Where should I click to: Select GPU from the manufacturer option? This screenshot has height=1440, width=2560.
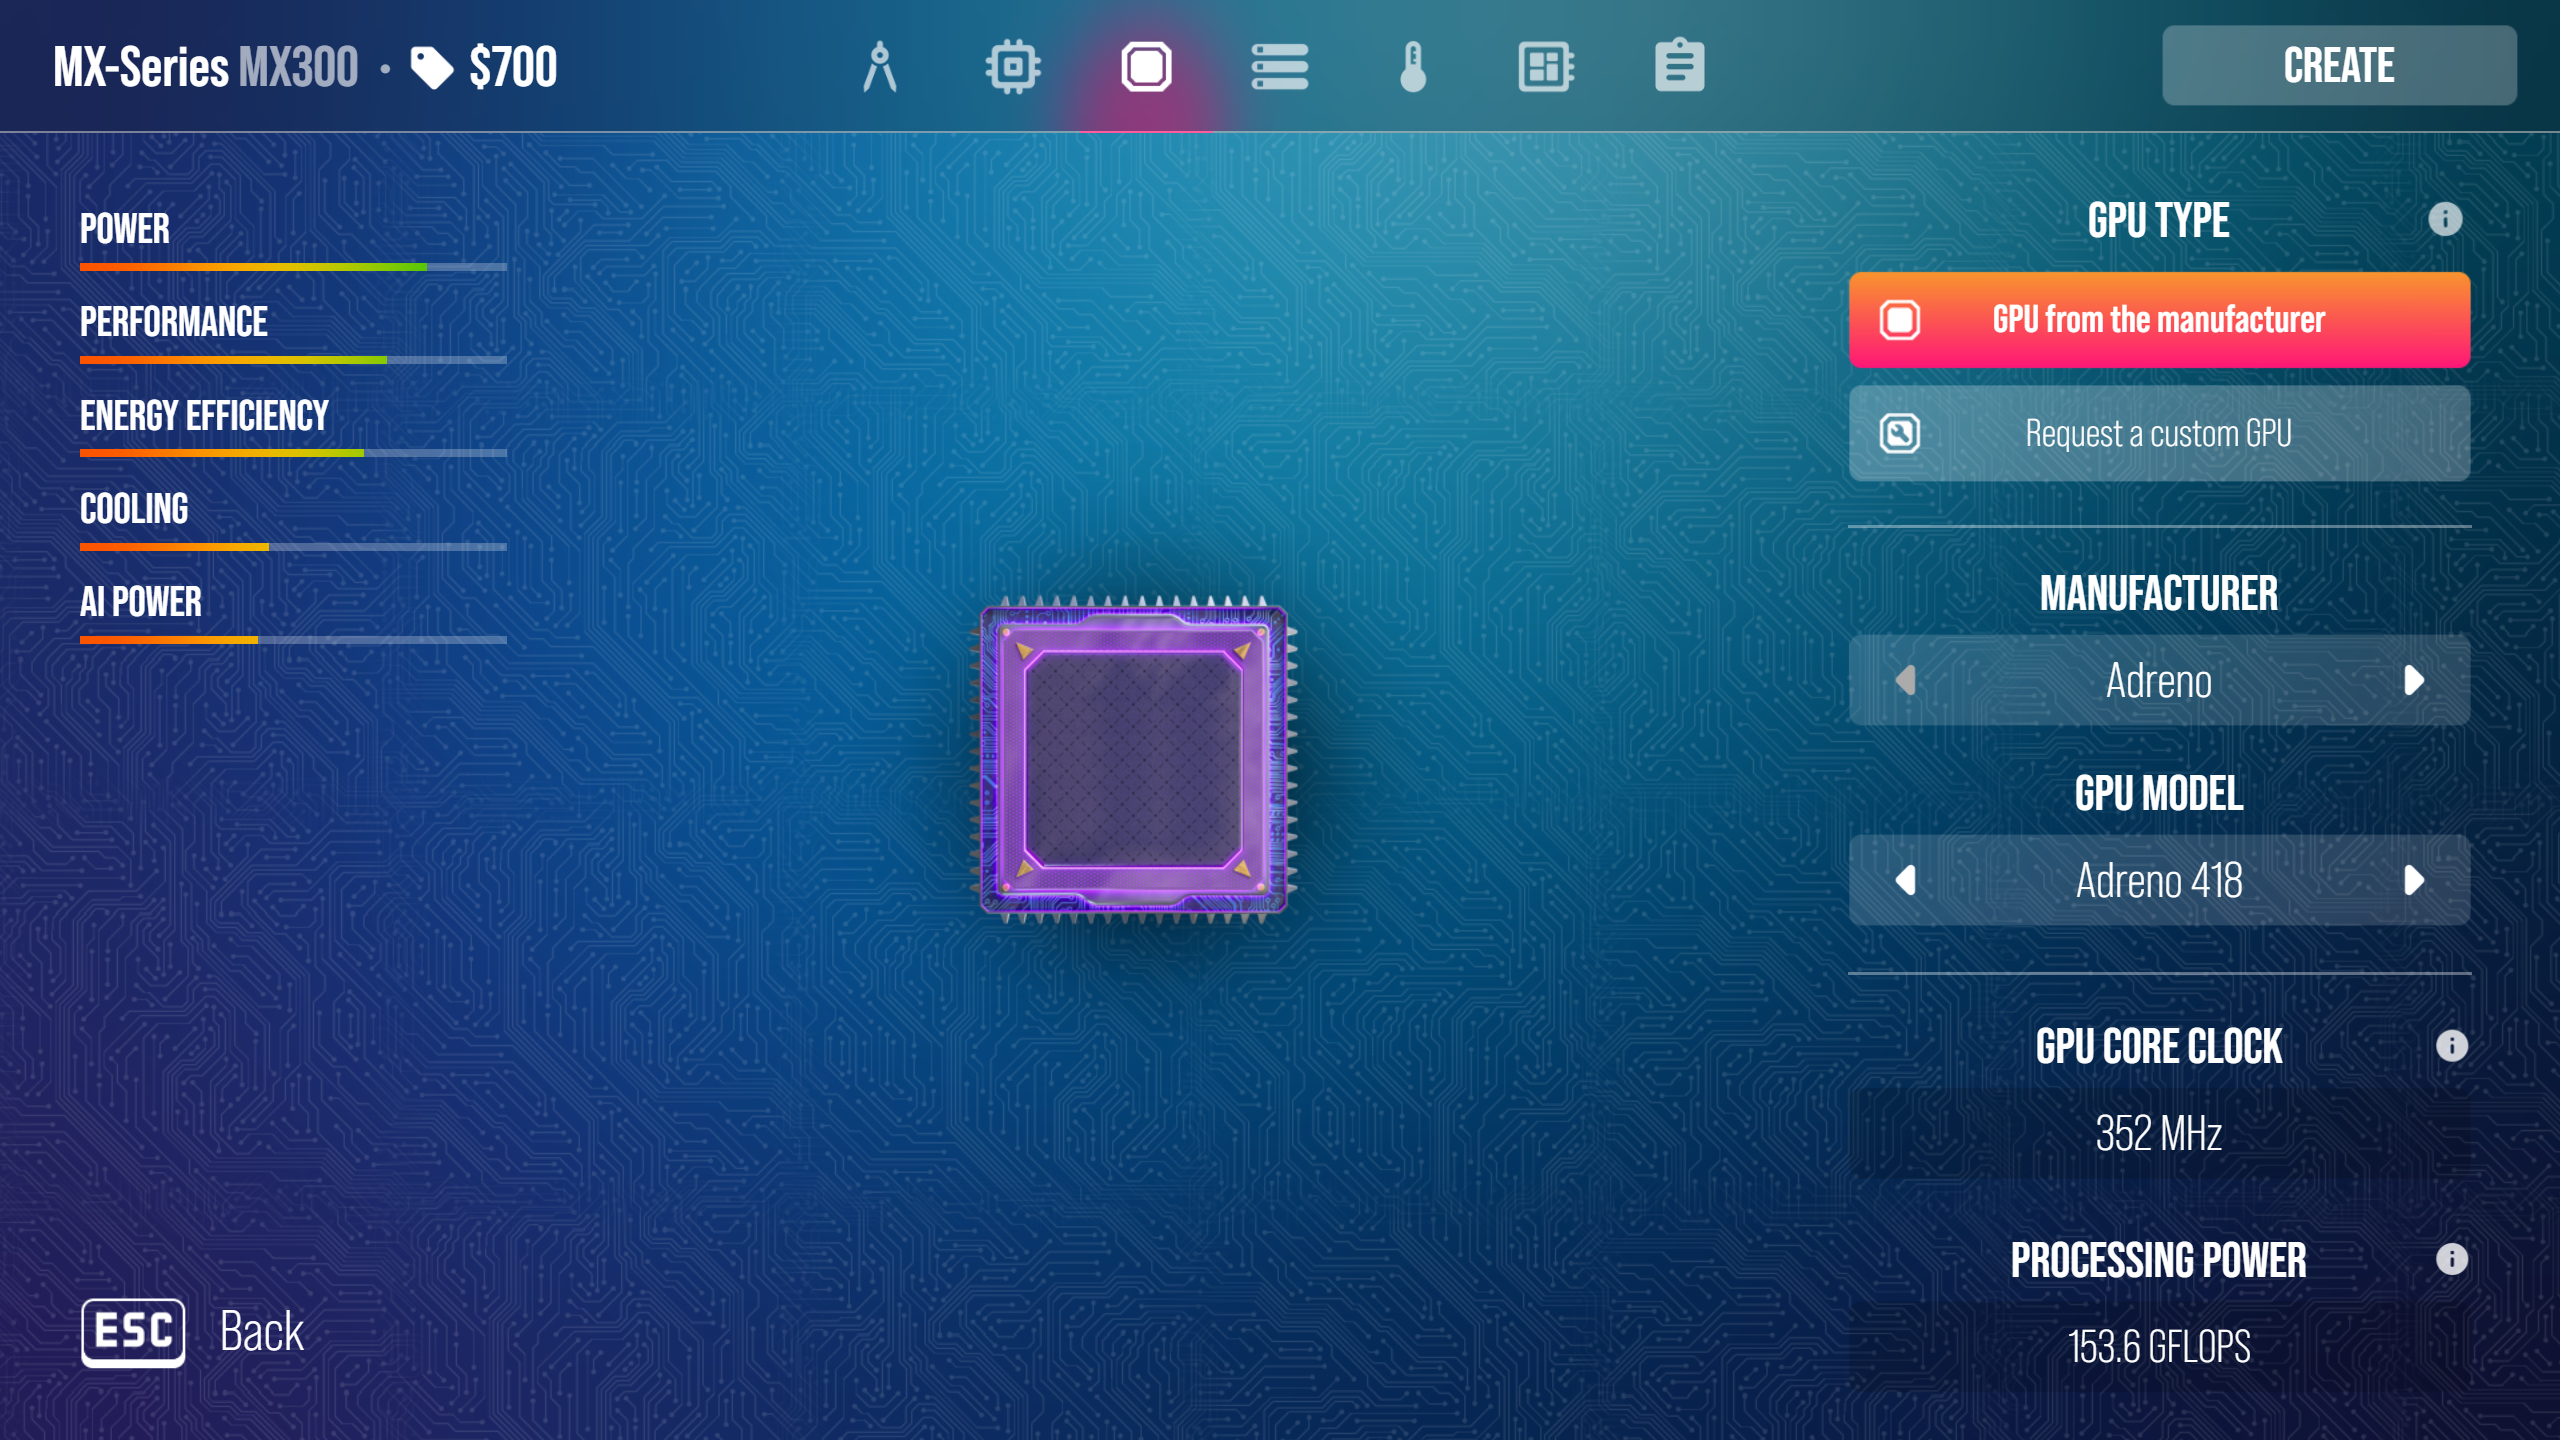(x=2159, y=320)
